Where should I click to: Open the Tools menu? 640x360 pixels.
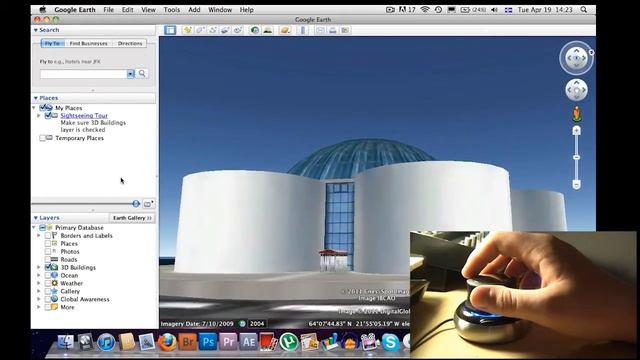(172, 9)
